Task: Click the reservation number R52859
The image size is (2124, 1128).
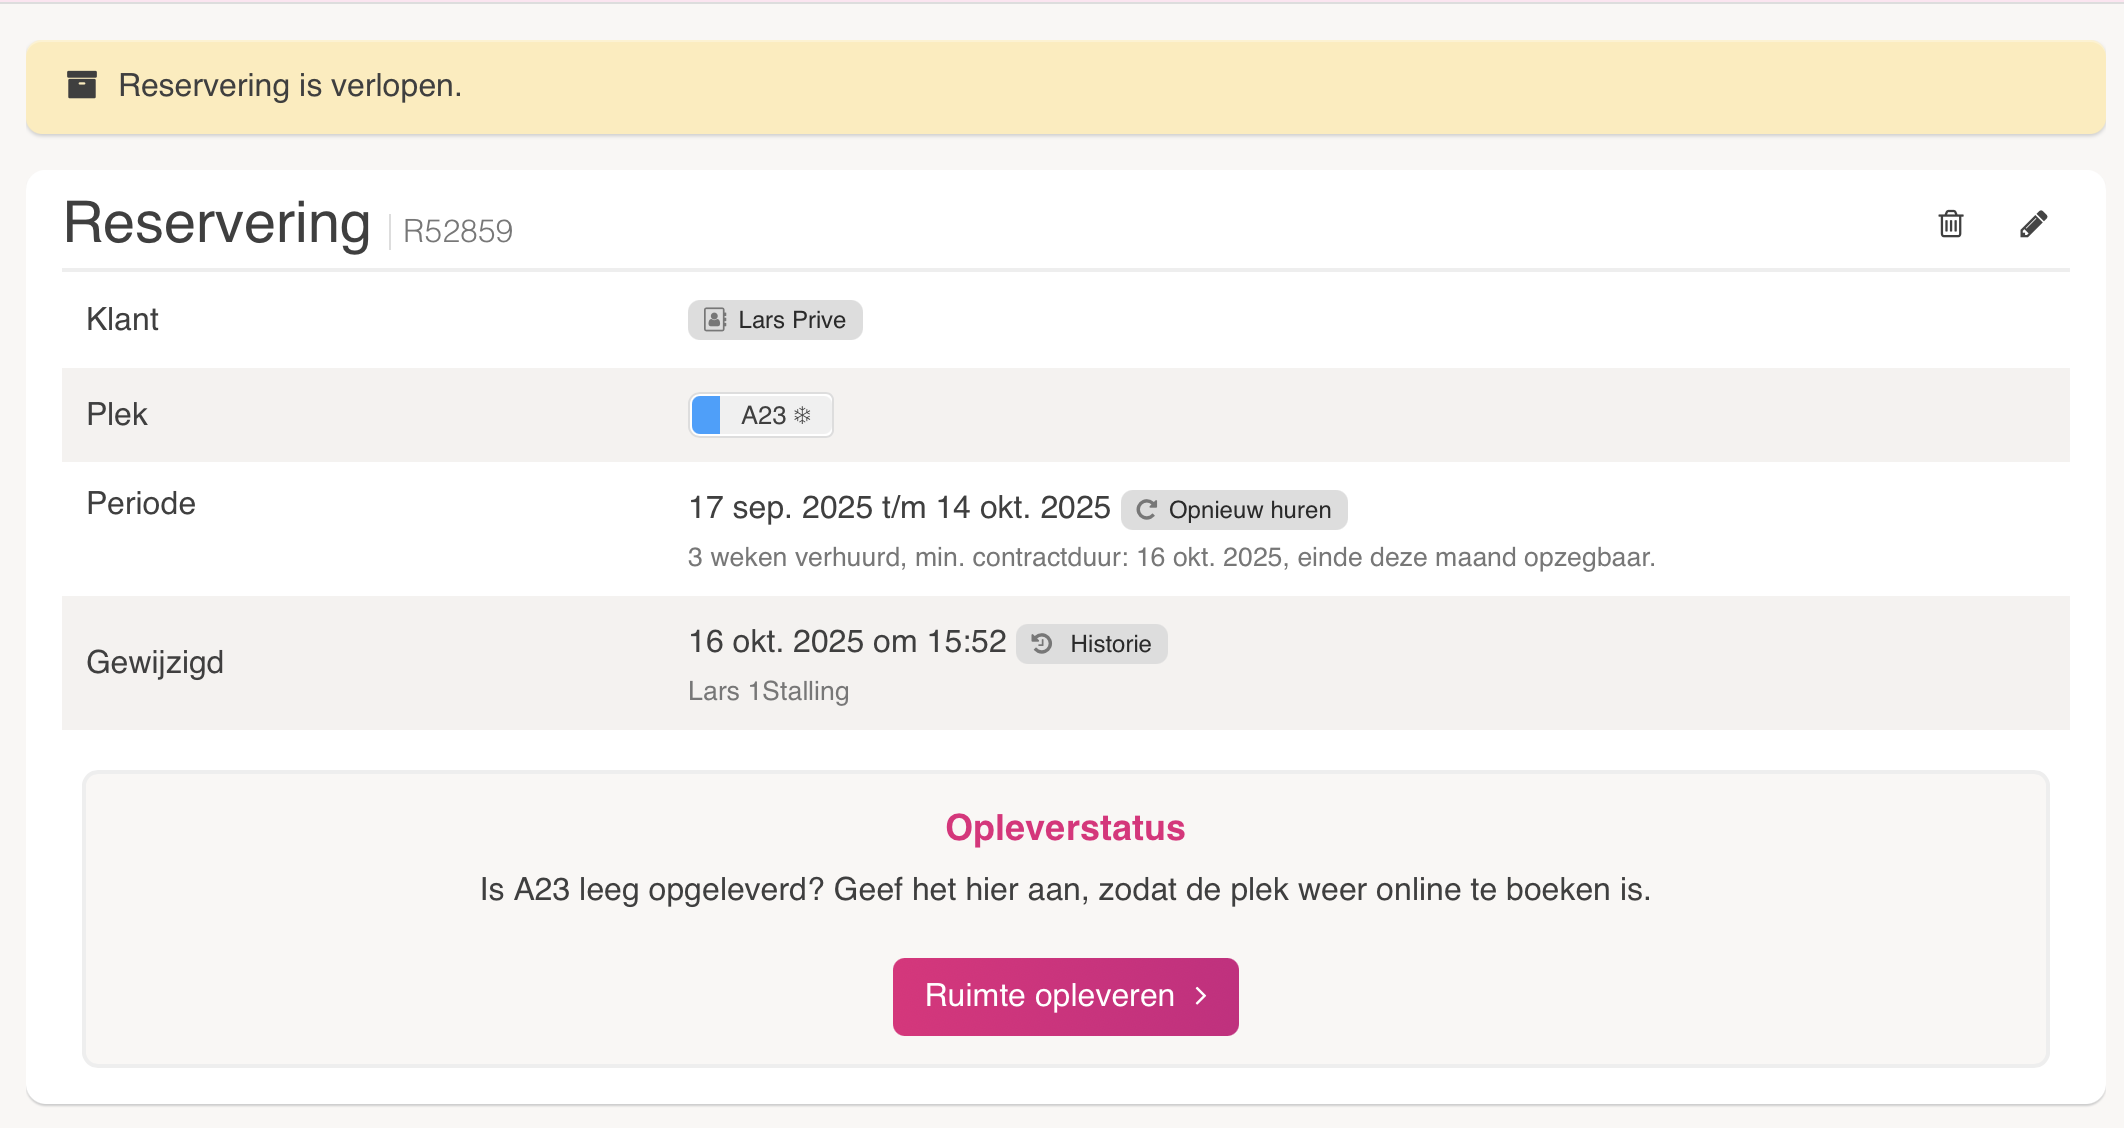Action: click(x=457, y=231)
